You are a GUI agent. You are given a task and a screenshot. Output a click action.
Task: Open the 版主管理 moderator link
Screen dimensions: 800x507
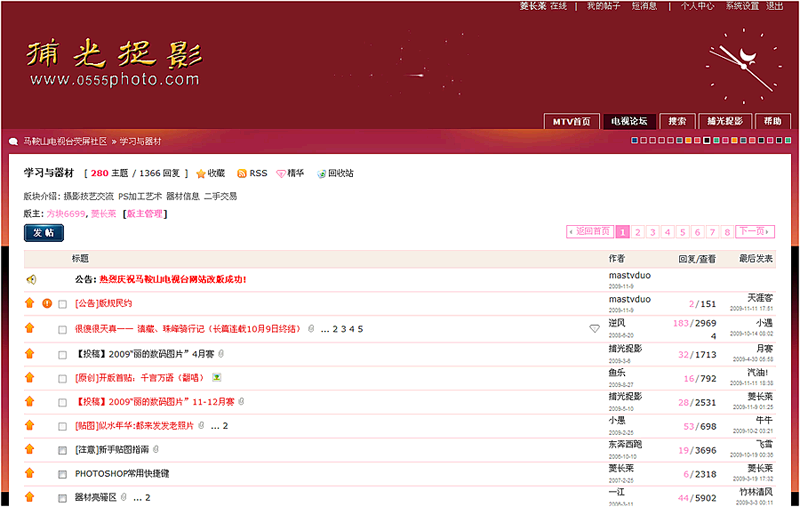tap(145, 214)
